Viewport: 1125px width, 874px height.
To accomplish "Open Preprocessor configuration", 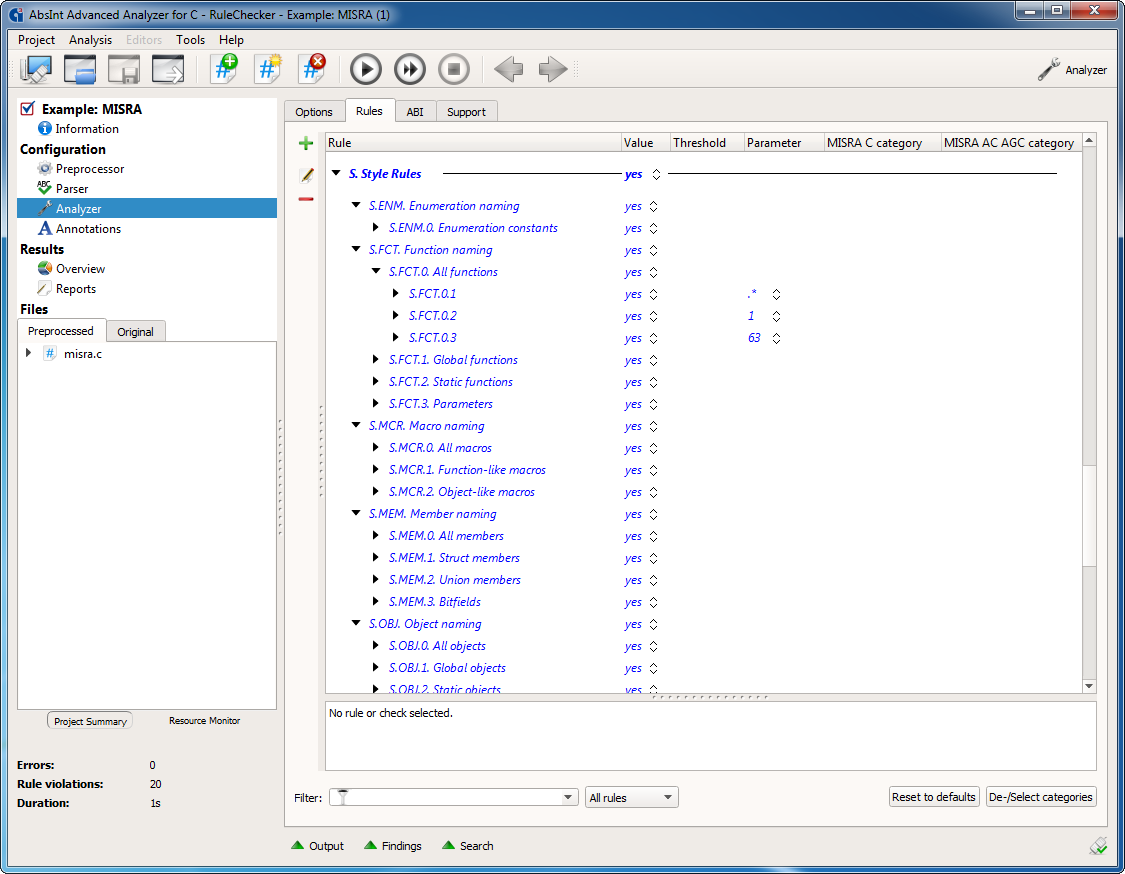I will (x=90, y=169).
